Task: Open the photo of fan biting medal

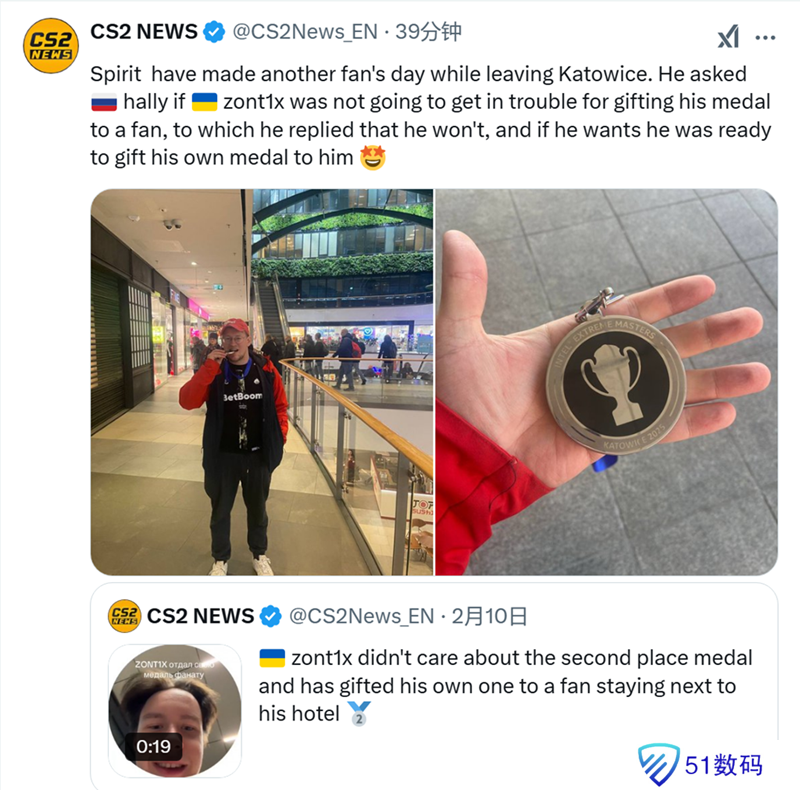Action: 262,382
